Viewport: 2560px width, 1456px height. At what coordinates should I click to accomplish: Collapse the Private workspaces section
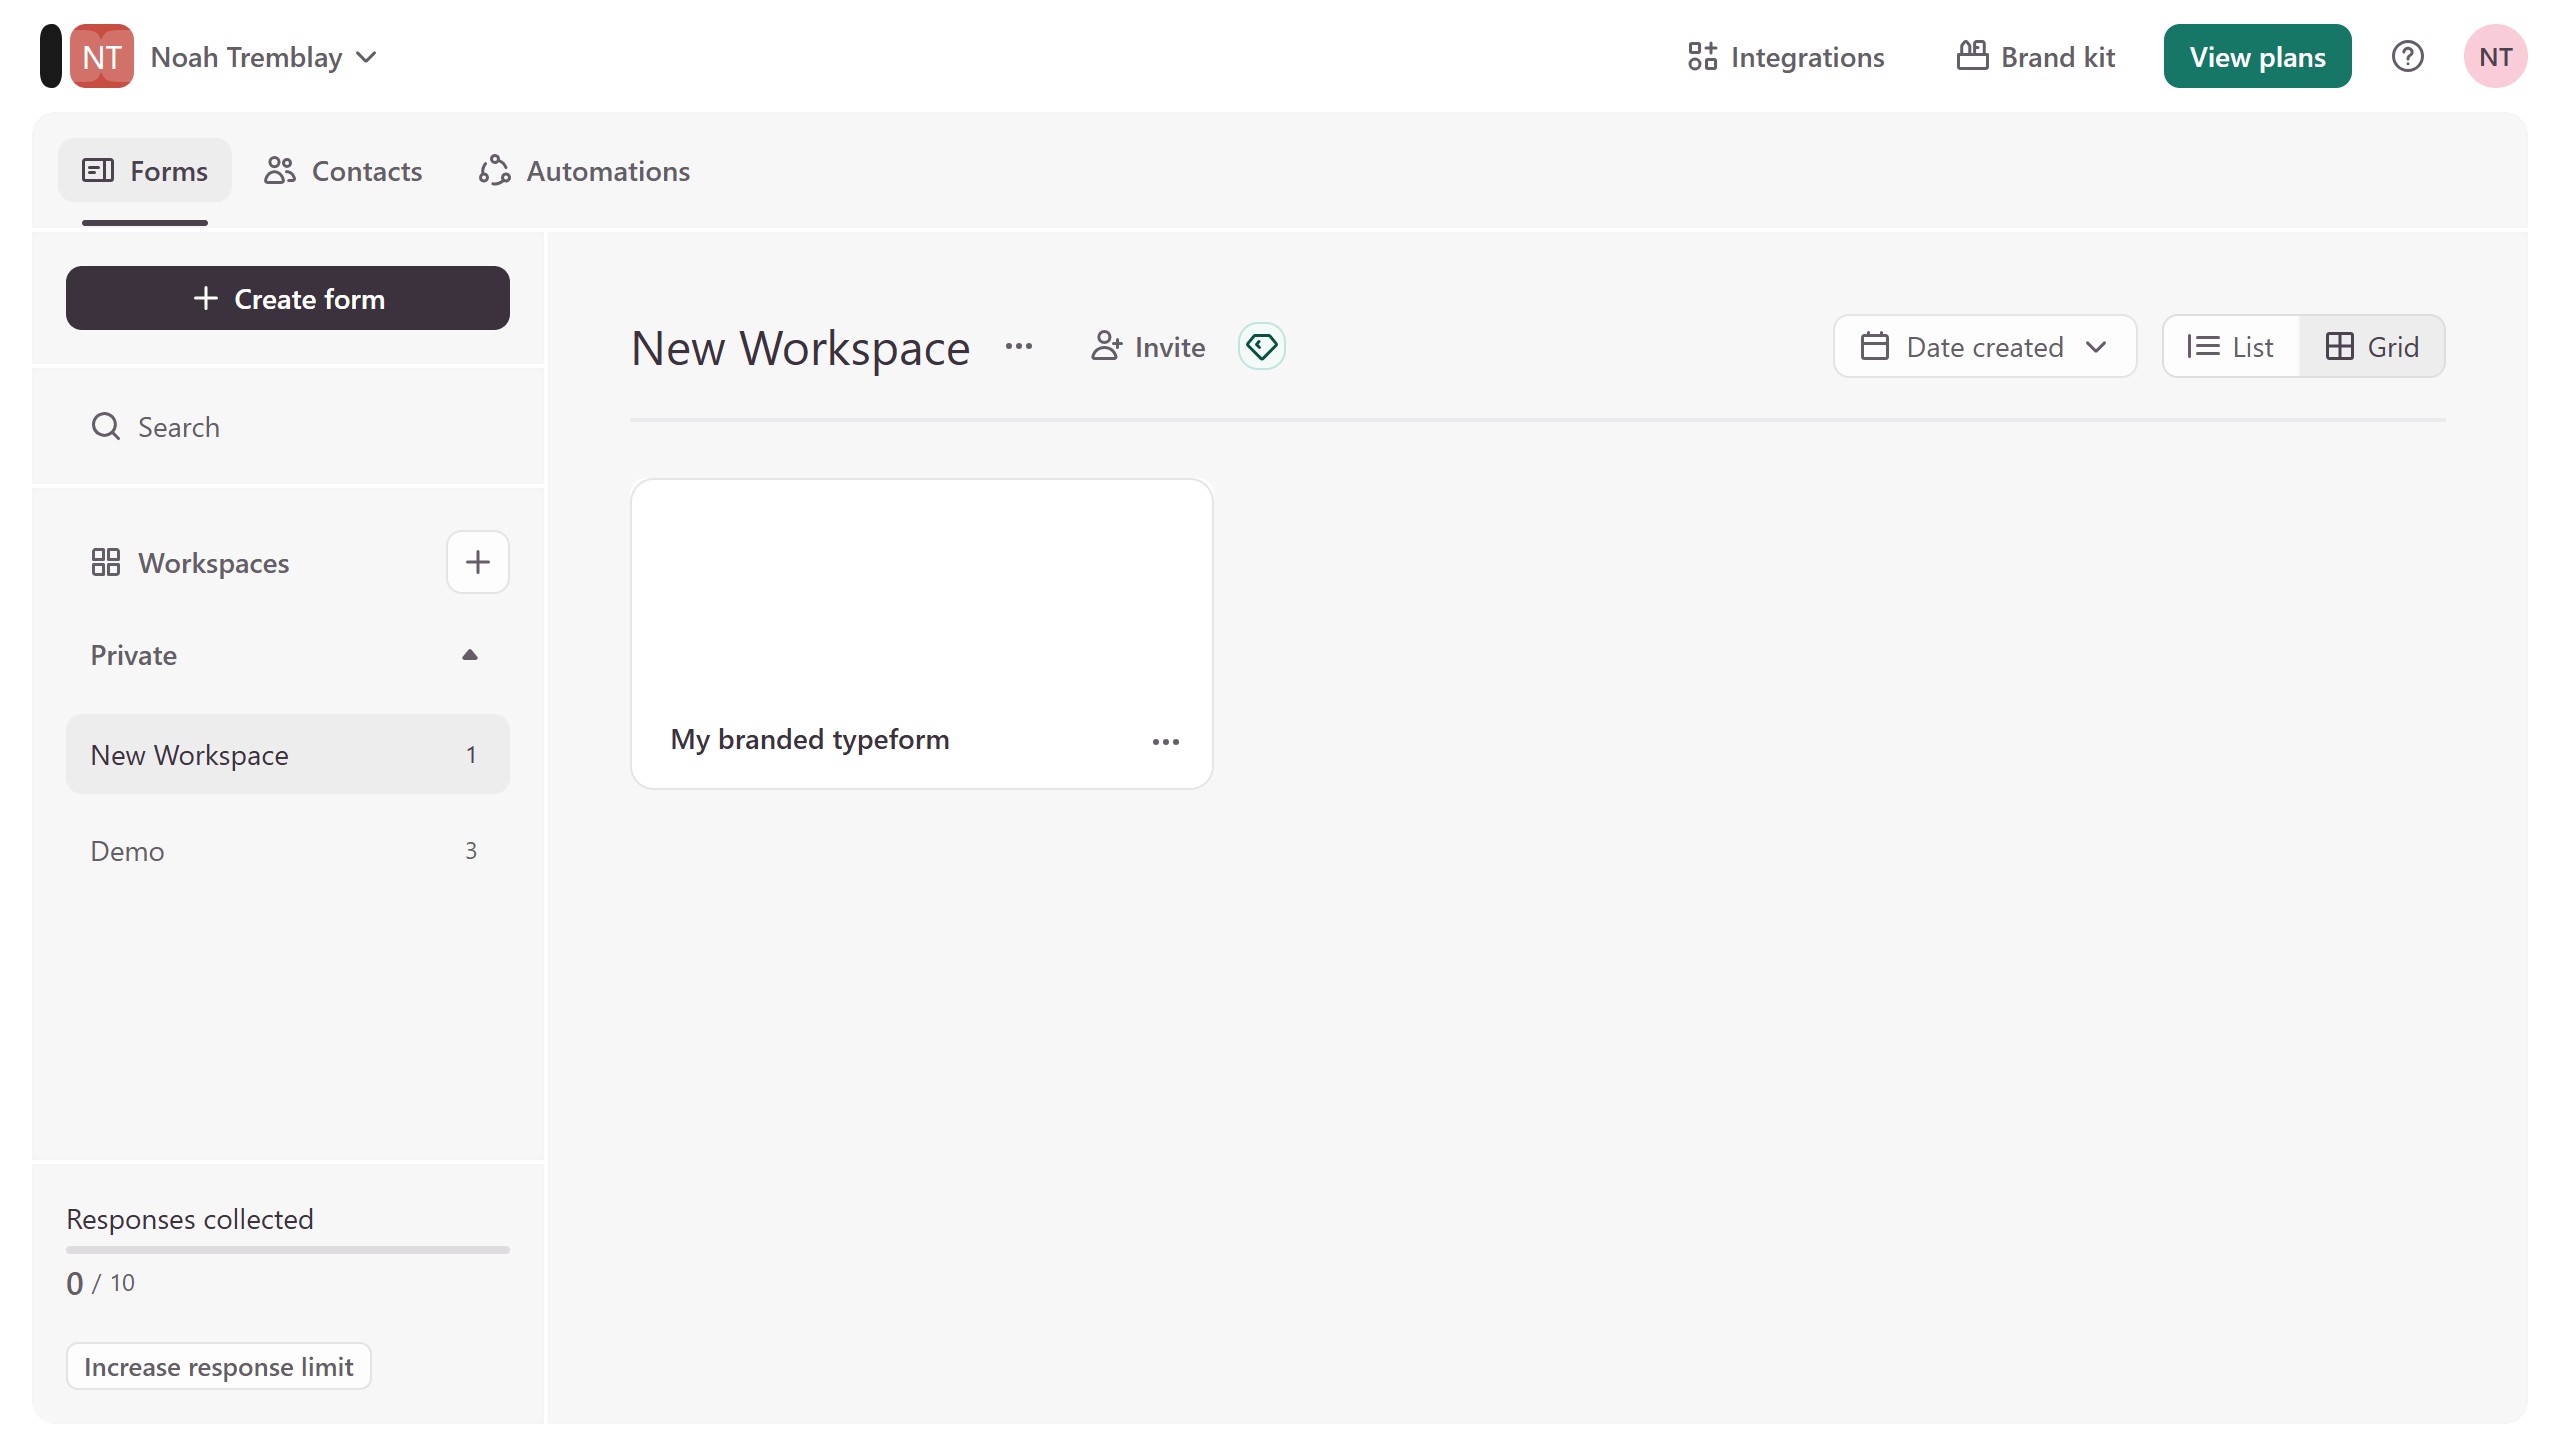point(470,655)
